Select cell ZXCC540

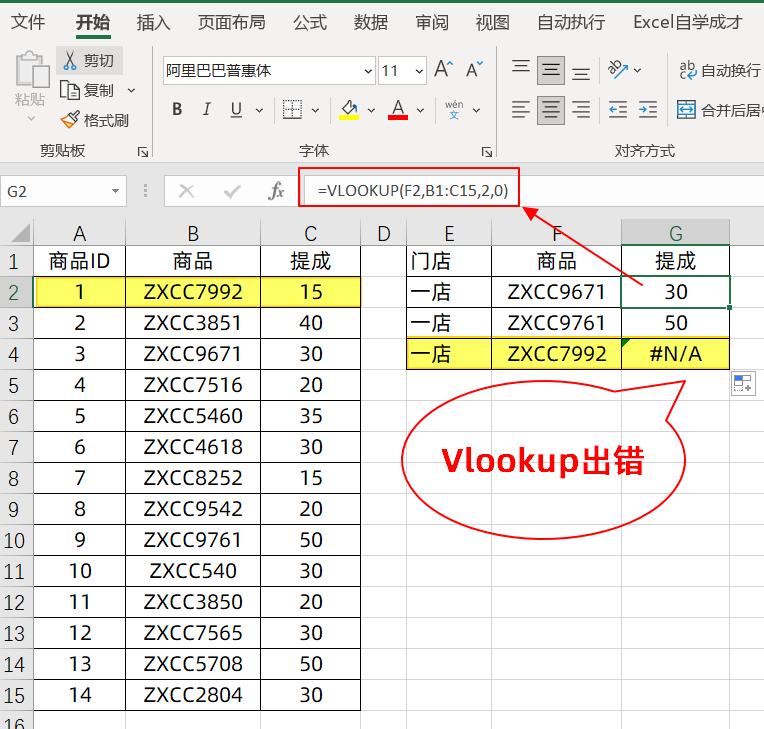pyautogui.click(x=193, y=571)
